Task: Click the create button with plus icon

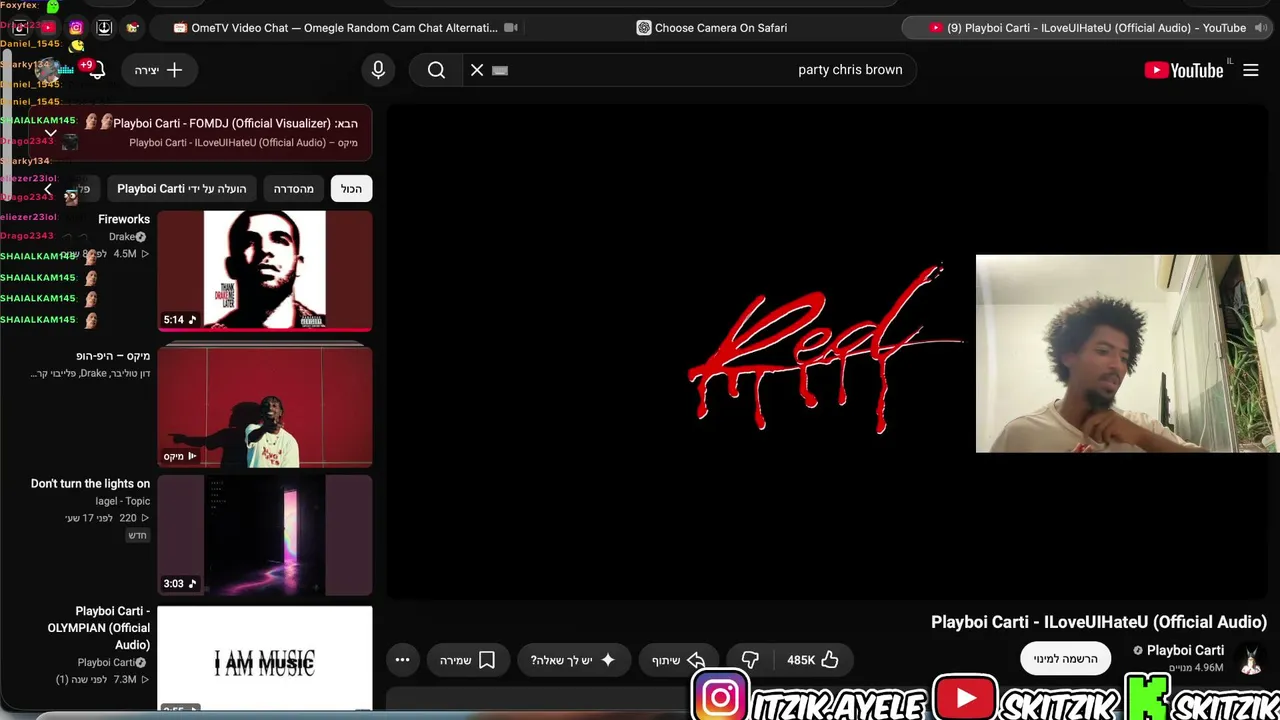Action: pos(160,70)
